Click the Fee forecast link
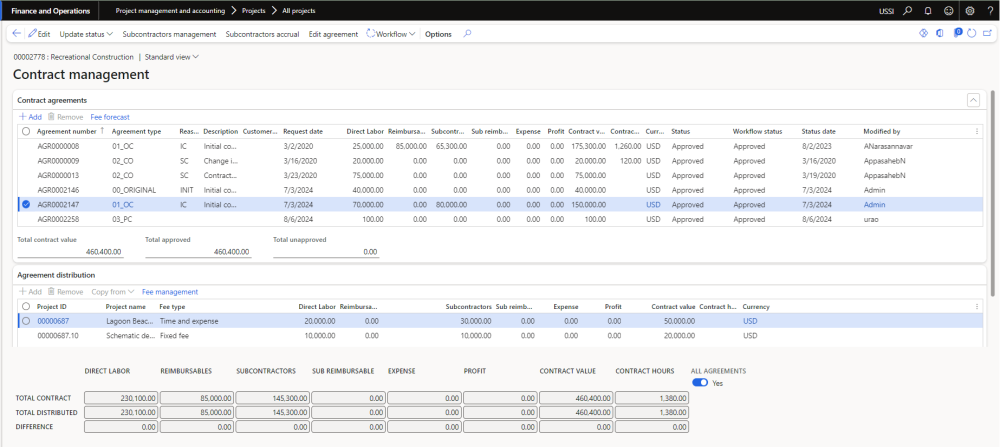 (x=110, y=117)
